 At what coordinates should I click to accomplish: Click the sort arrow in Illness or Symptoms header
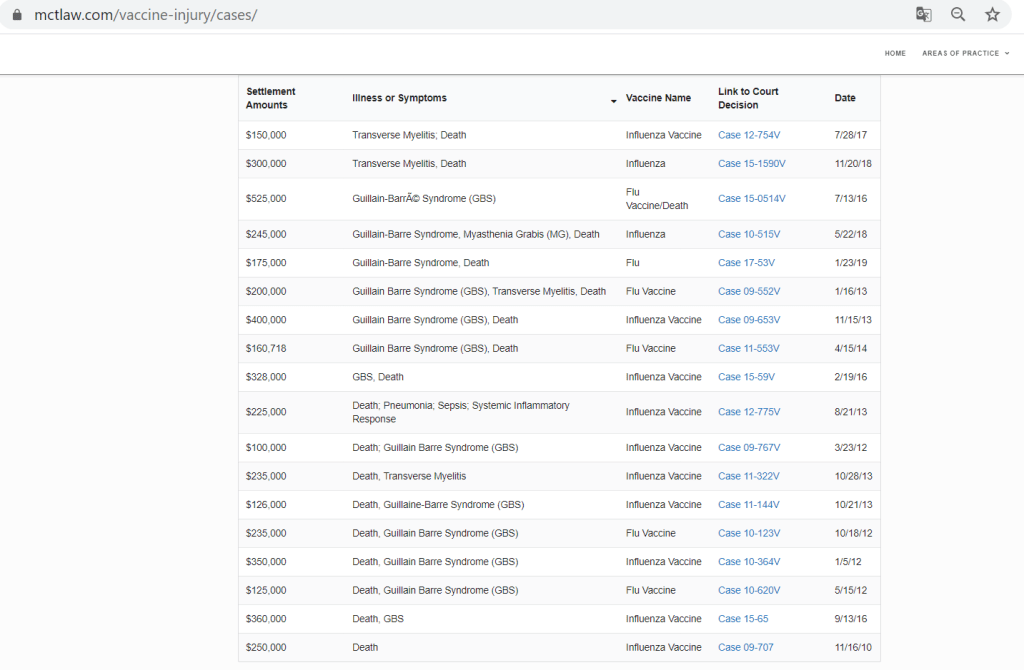coord(613,101)
